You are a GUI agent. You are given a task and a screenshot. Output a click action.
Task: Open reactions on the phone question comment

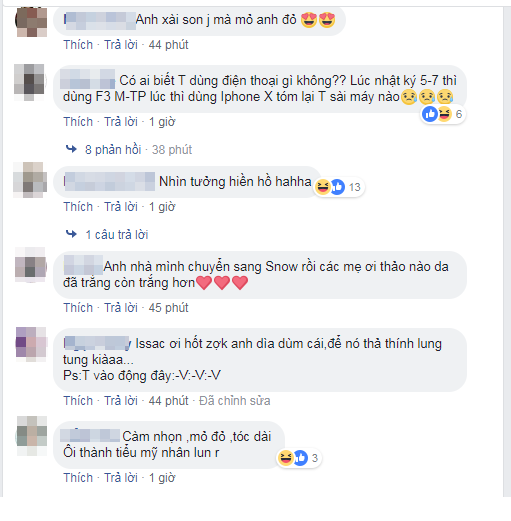[443, 114]
